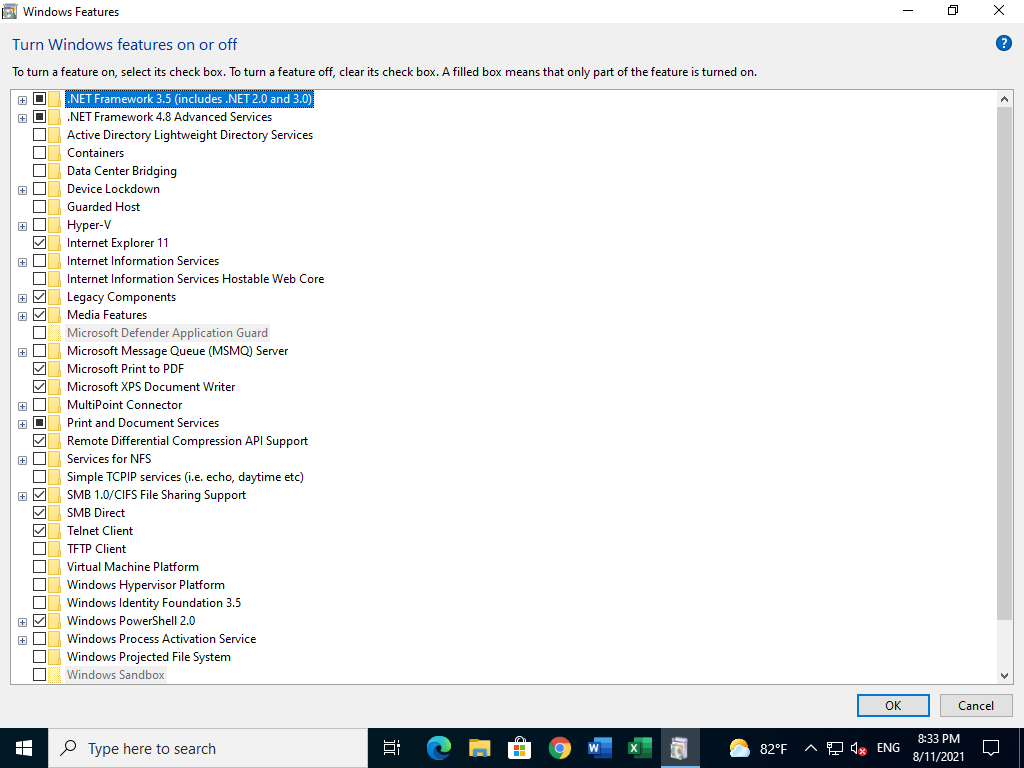Screen dimensions: 1024x768
Task: Click the vertical scrollbar thumb
Action: pyautogui.click(x=1004, y=362)
